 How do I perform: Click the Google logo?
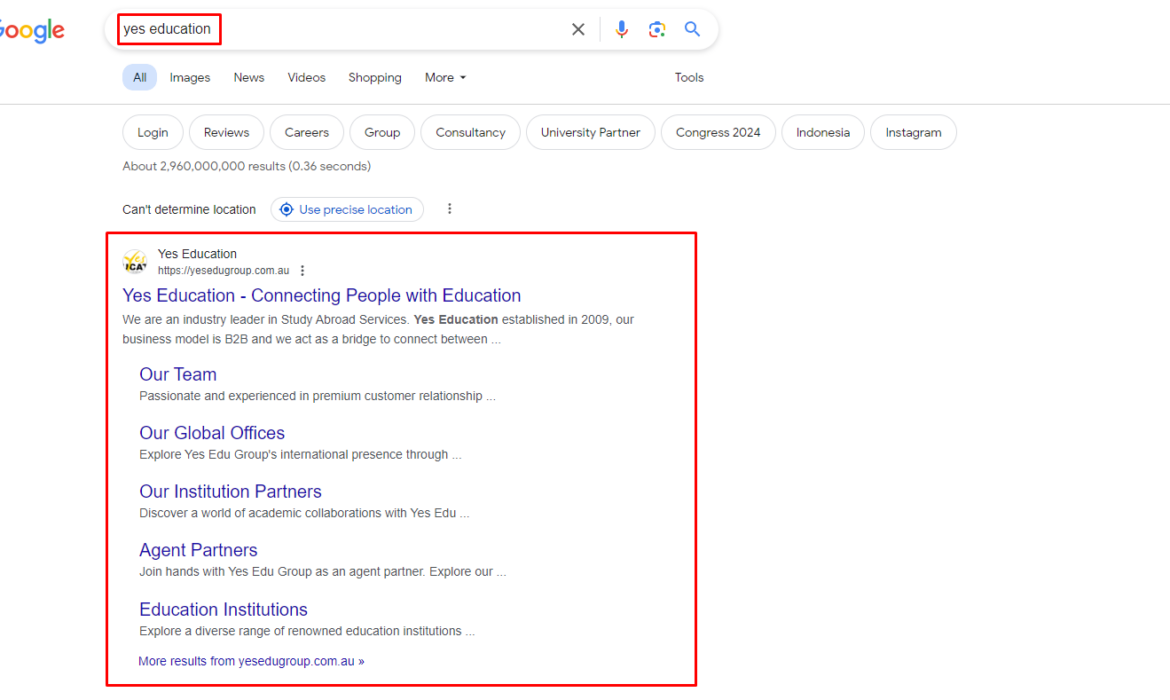(x=31, y=31)
